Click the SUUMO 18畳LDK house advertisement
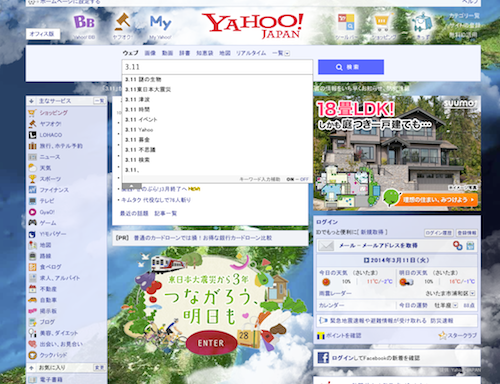500x384 pixels. [x=397, y=153]
